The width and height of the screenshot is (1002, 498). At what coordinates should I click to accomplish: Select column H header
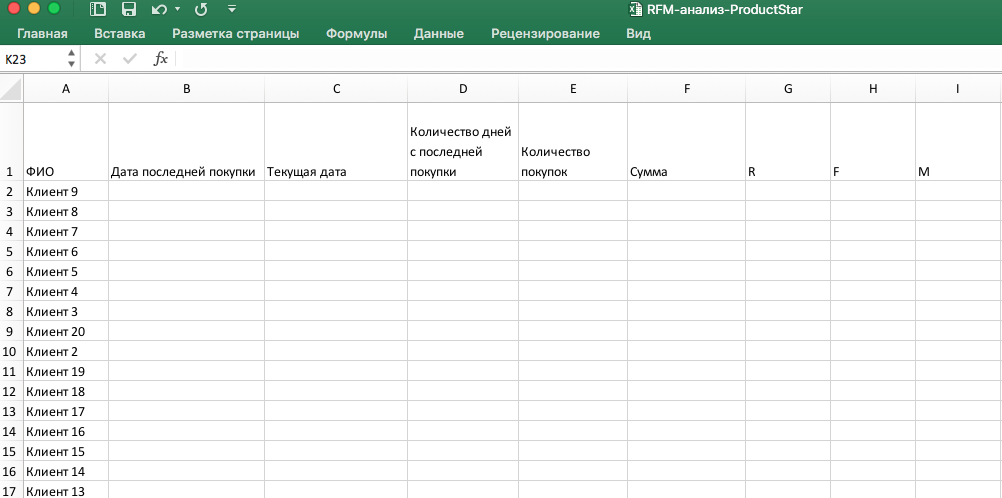[x=873, y=89]
